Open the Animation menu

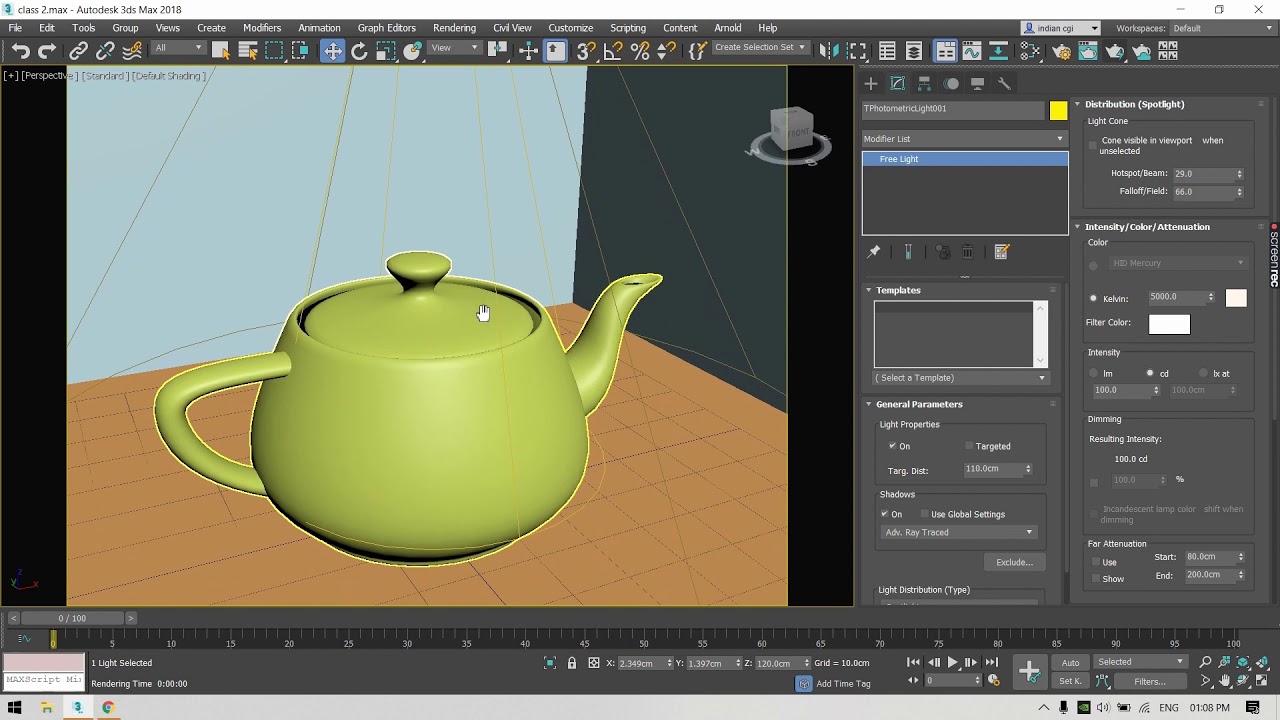[x=319, y=28]
